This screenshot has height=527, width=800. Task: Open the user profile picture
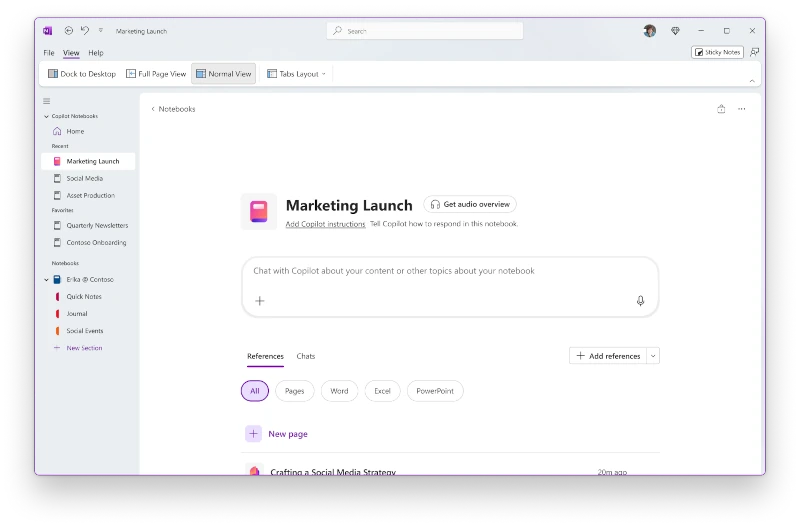[x=650, y=31]
